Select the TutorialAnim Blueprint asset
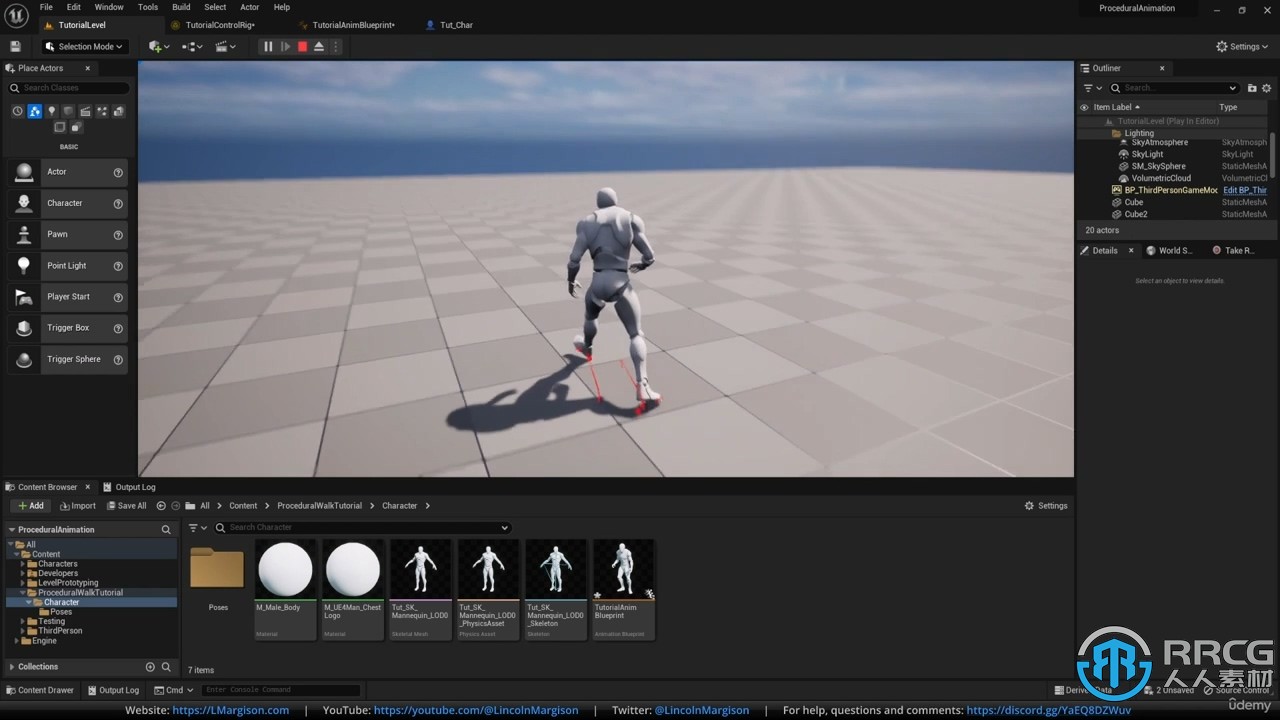This screenshot has height=720, width=1280. (624, 590)
